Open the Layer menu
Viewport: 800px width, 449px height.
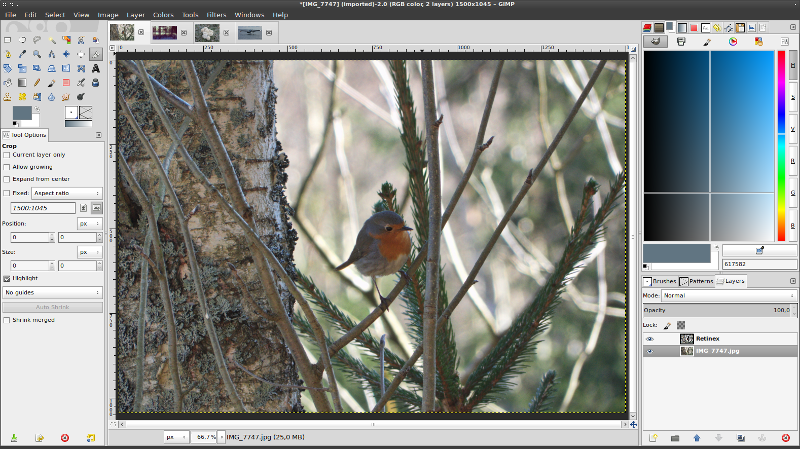point(135,15)
